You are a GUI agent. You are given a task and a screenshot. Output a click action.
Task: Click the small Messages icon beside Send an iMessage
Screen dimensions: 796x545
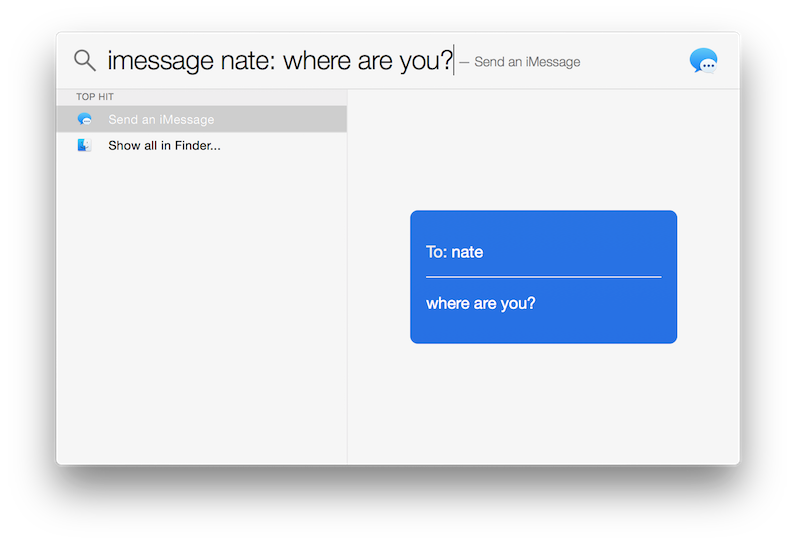pos(85,120)
